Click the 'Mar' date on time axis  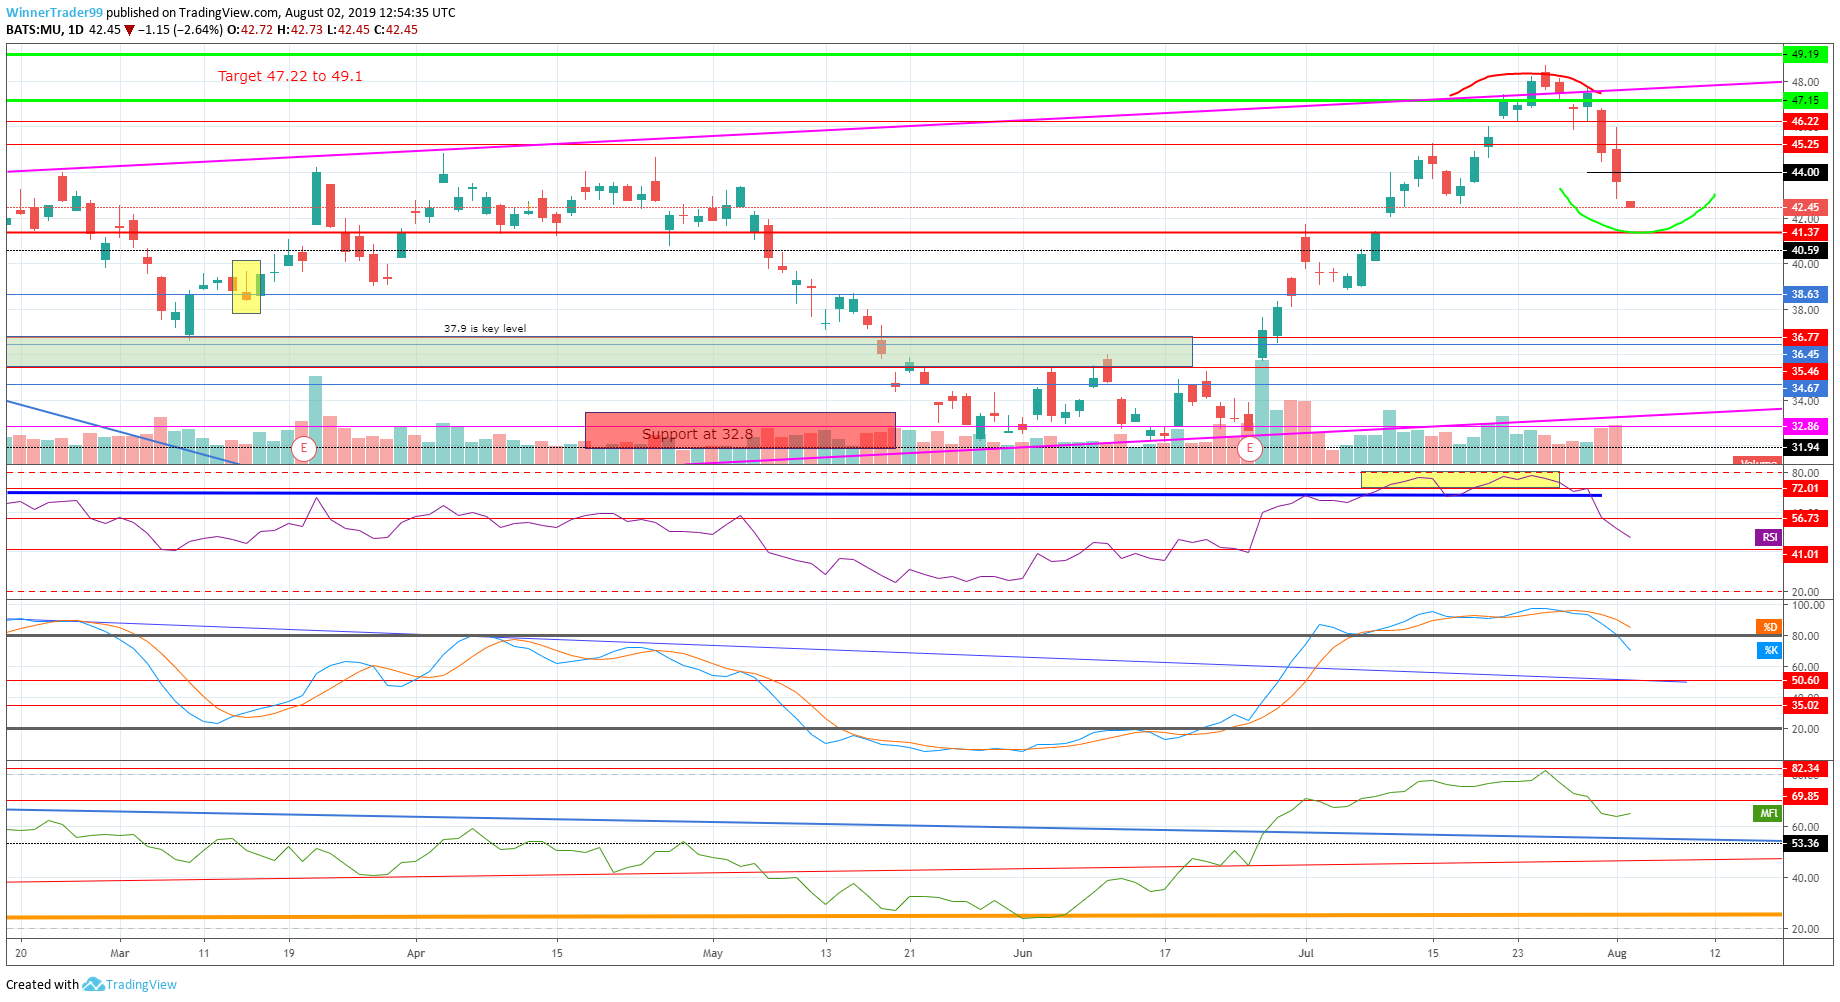click(120, 953)
